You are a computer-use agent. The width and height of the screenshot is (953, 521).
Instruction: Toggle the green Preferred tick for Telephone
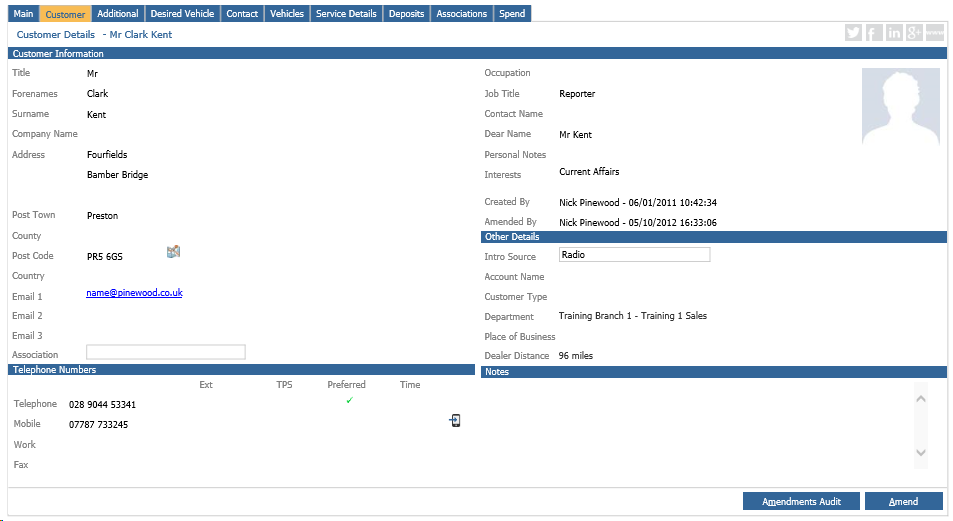[x=349, y=400]
